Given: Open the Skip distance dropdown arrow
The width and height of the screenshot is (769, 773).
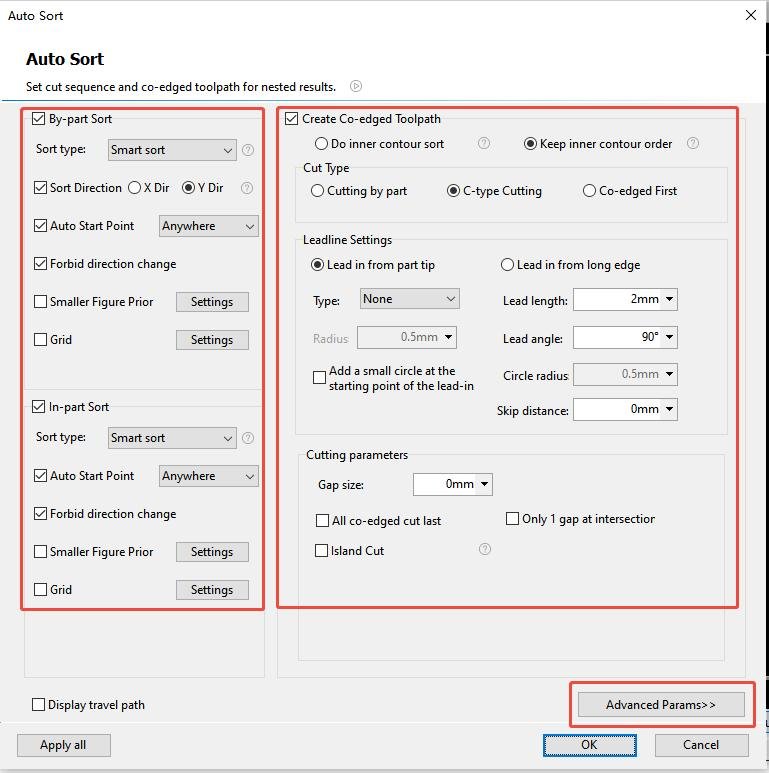Looking at the screenshot, I should click(669, 409).
